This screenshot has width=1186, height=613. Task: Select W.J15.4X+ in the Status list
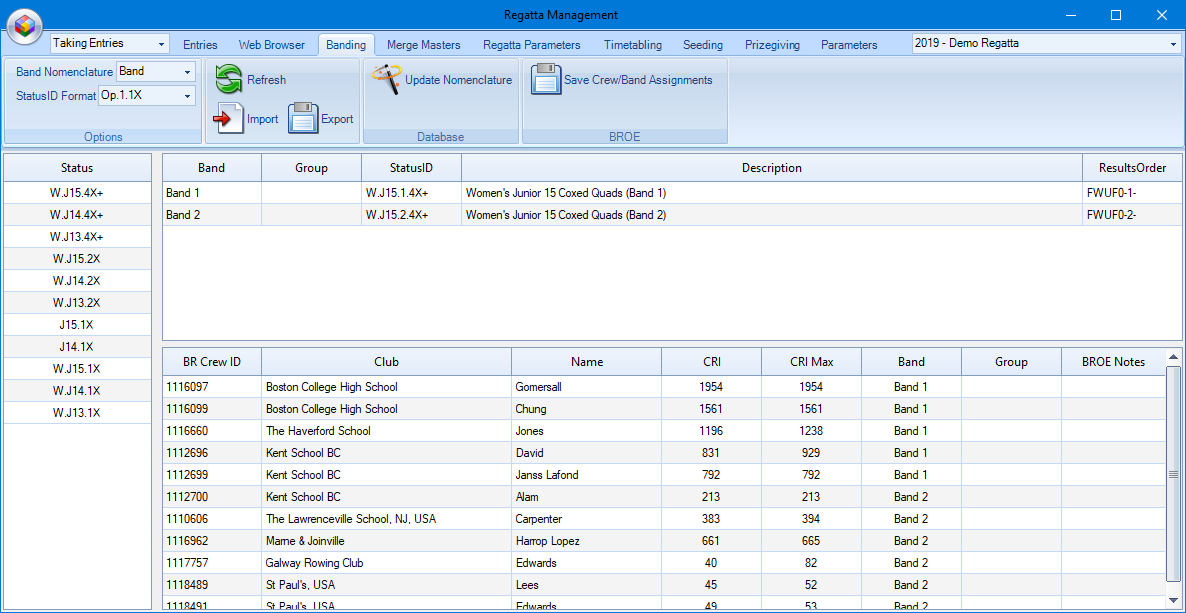77,190
